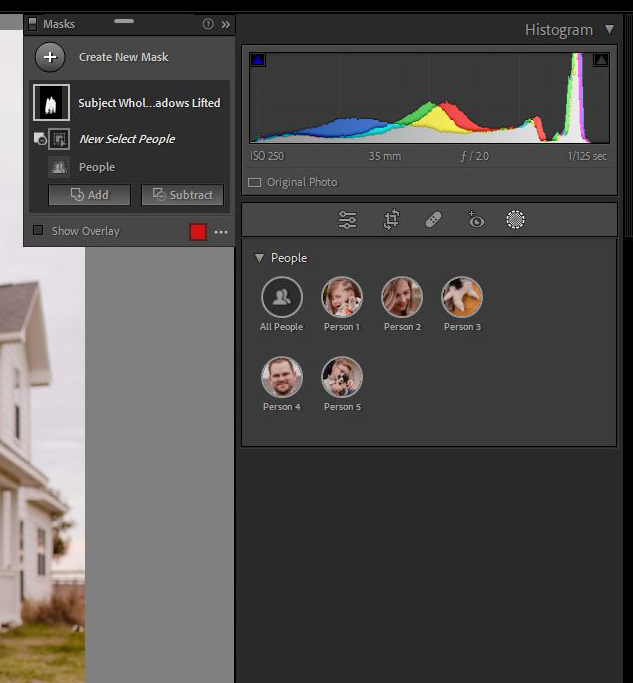Select the Healing bandage tool icon
The height and width of the screenshot is (683, 633).
tap(433, 220)
